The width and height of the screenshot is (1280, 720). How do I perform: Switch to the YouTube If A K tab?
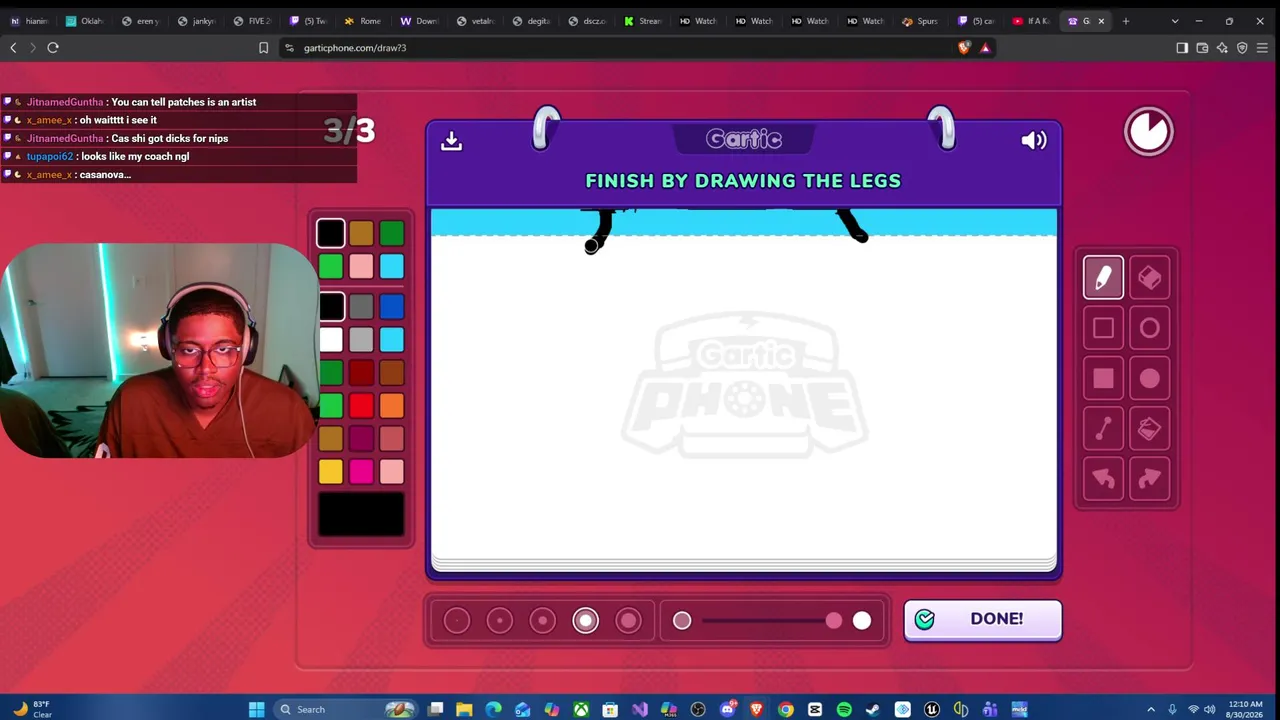pyautogui.click(x=1032, y=21)
